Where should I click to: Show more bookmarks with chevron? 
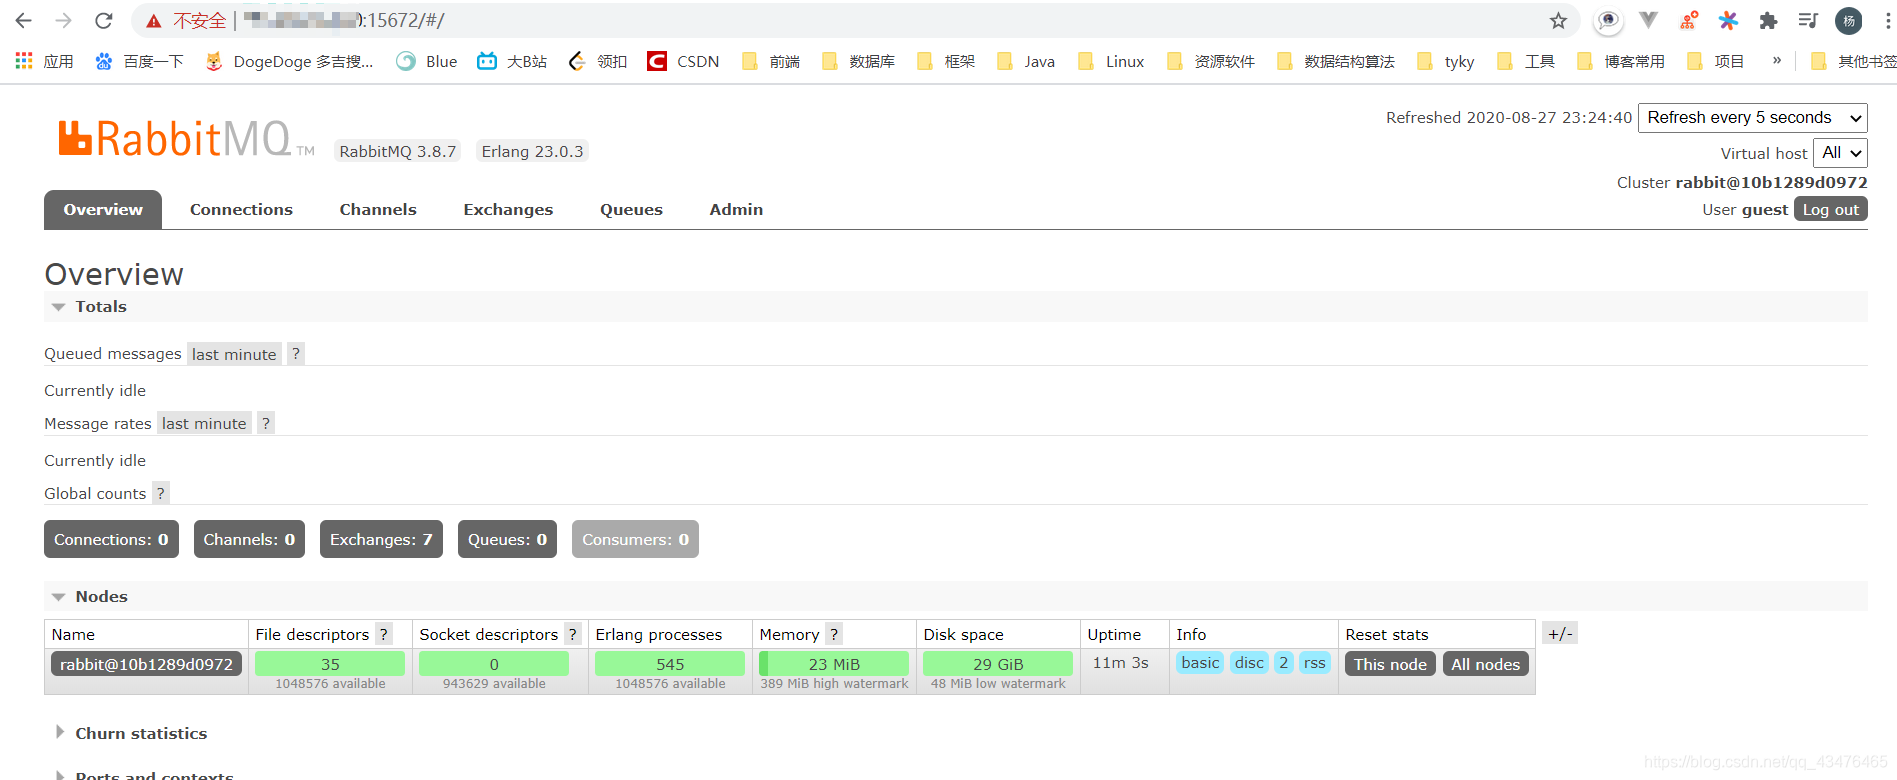tap(1777, 60)
